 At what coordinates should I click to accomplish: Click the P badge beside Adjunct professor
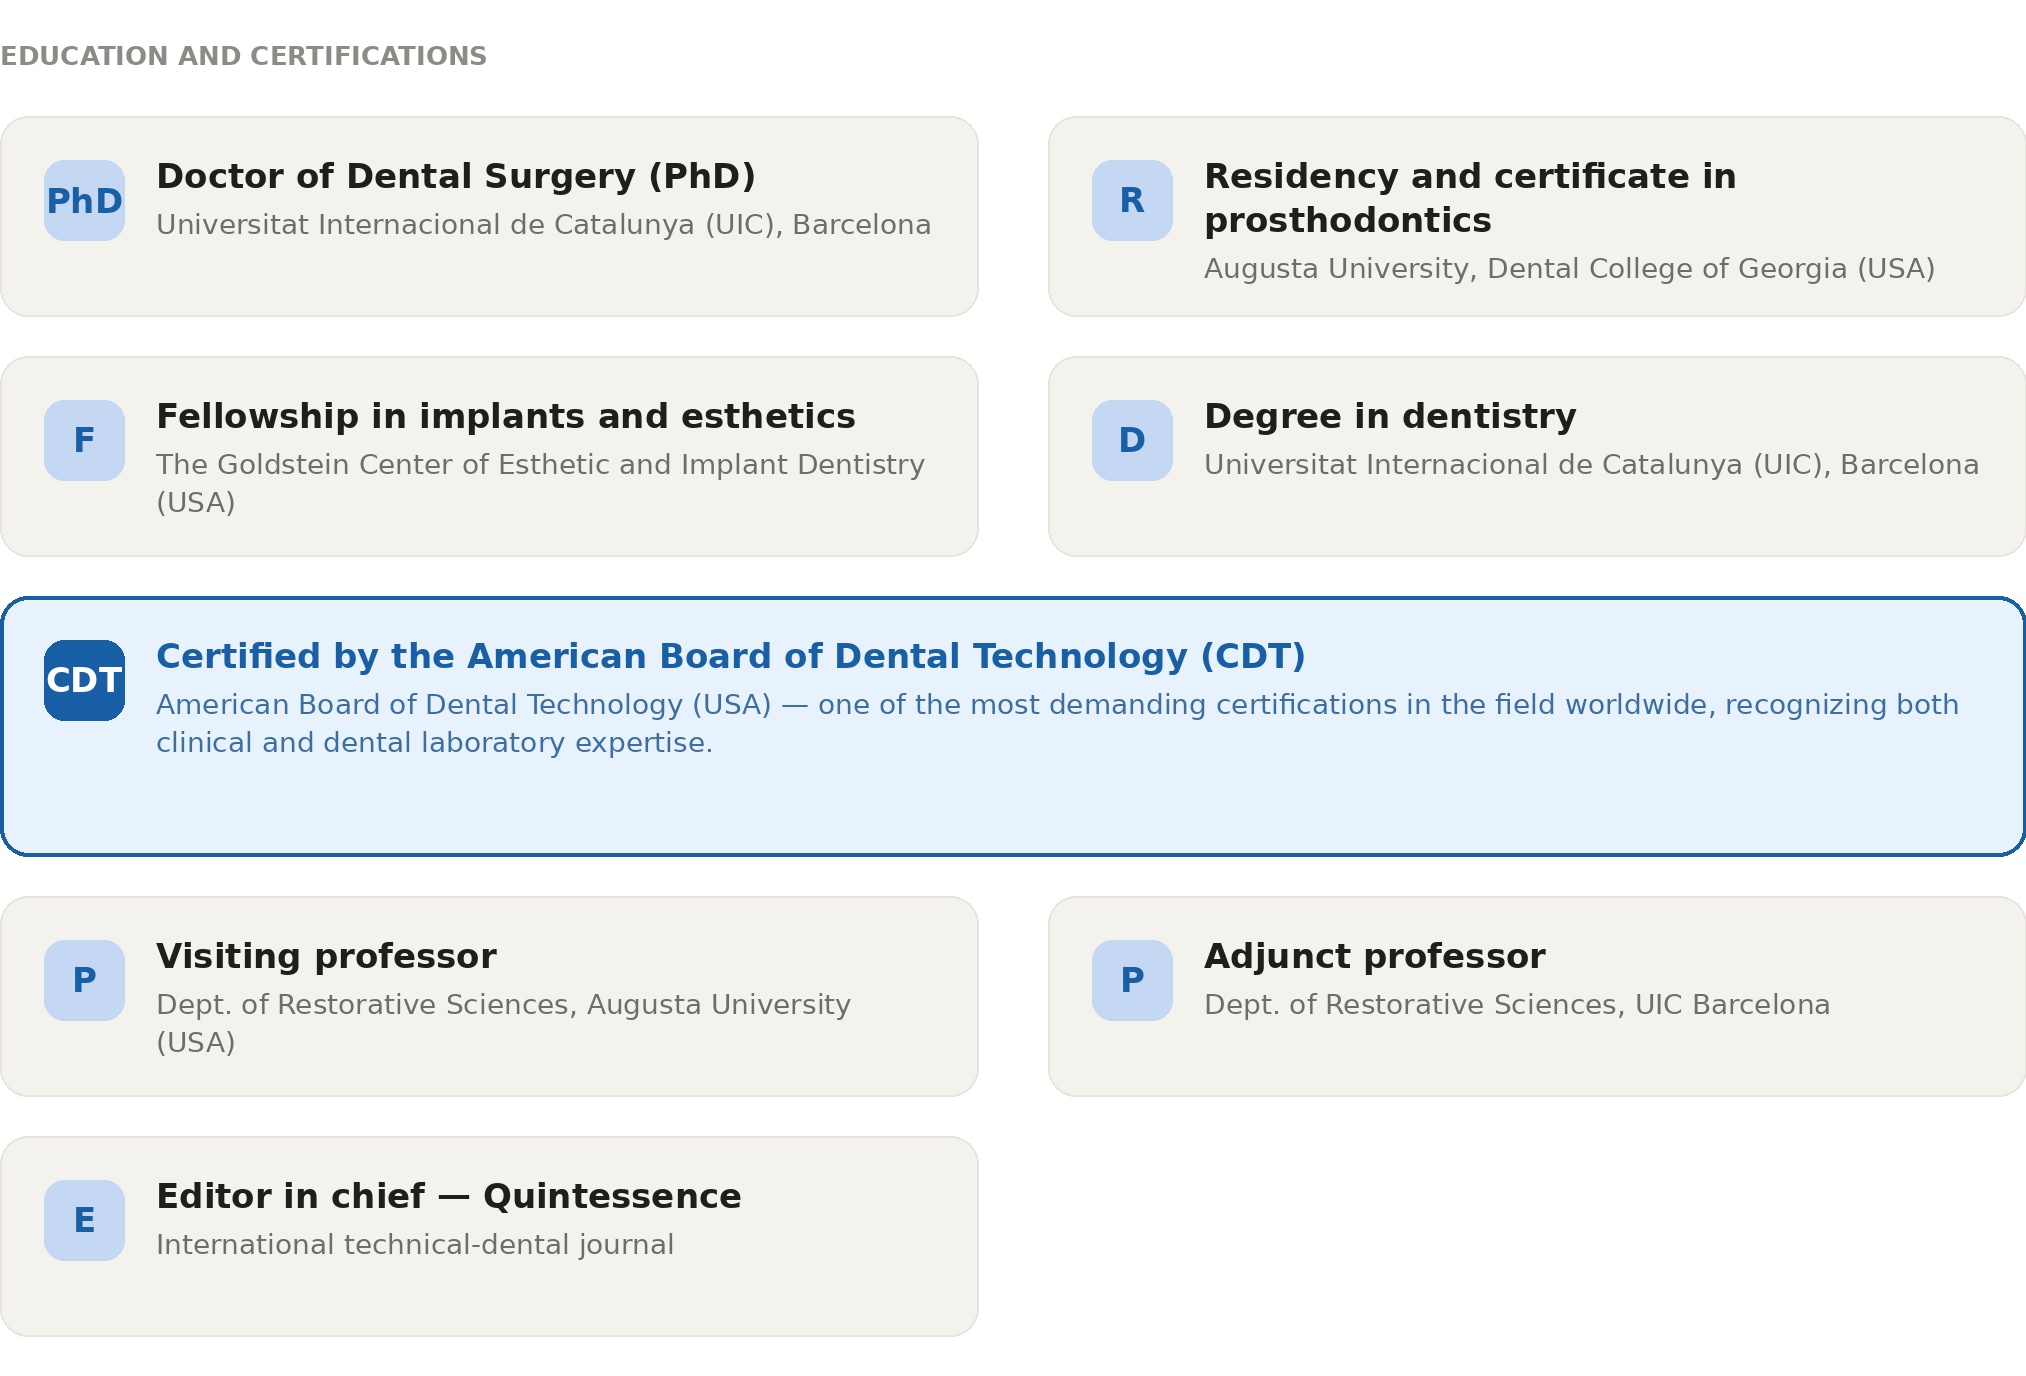[x=1132, y=980]
